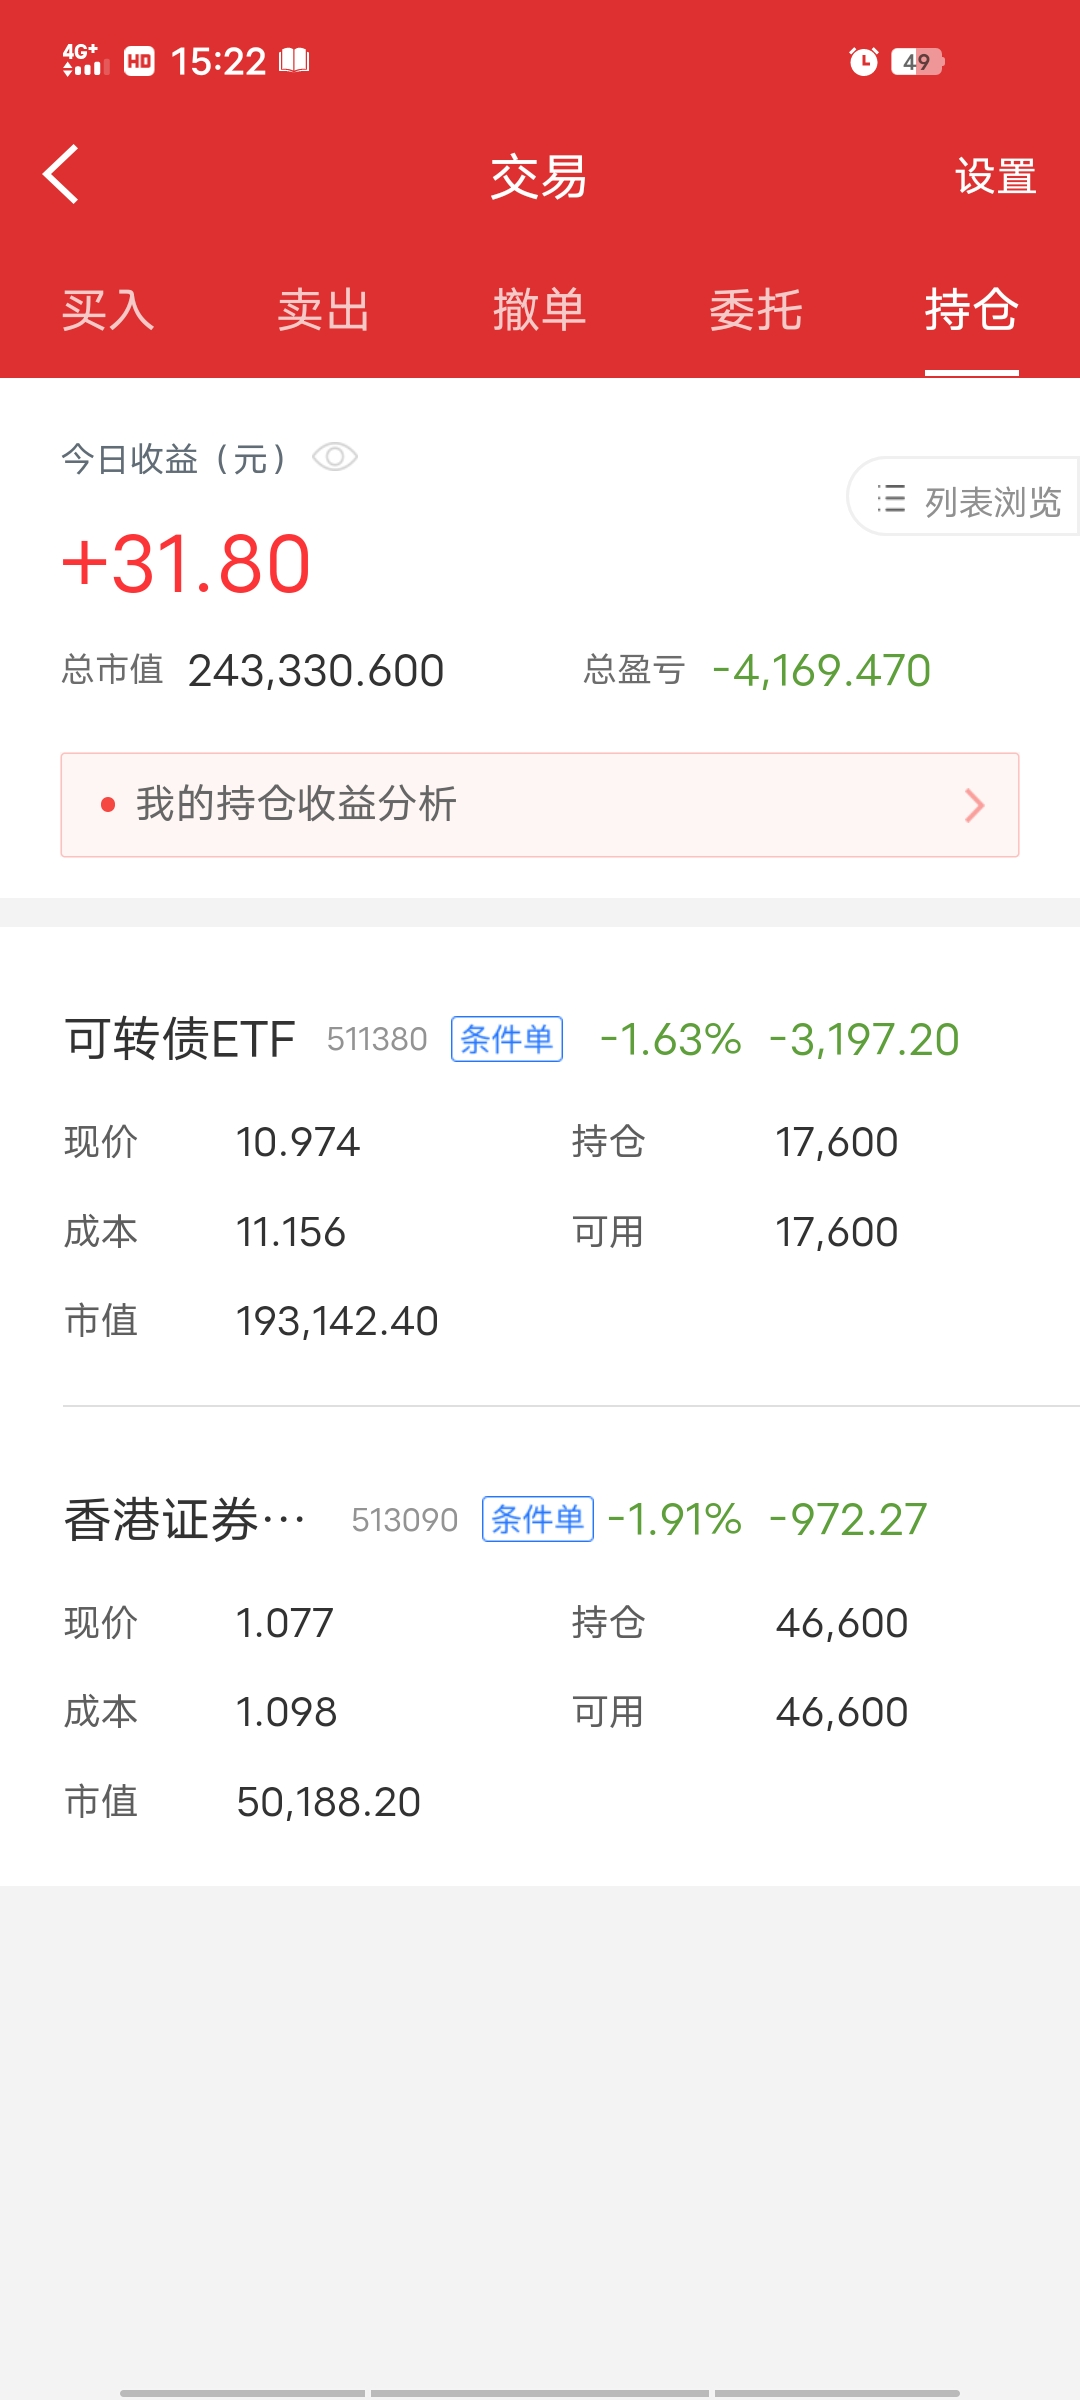Tap the battery indicator icon
1080x2400 pixels.
coord(917,62)
